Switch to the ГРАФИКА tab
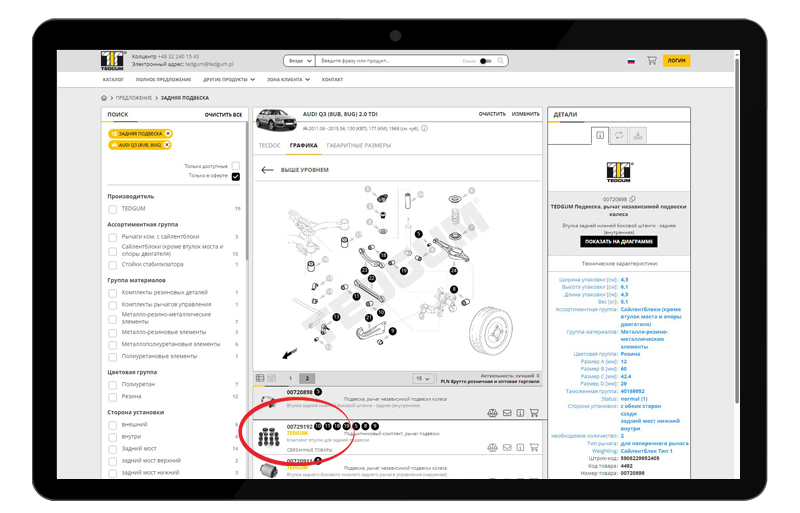800x513 pixels. click(304, 145)
